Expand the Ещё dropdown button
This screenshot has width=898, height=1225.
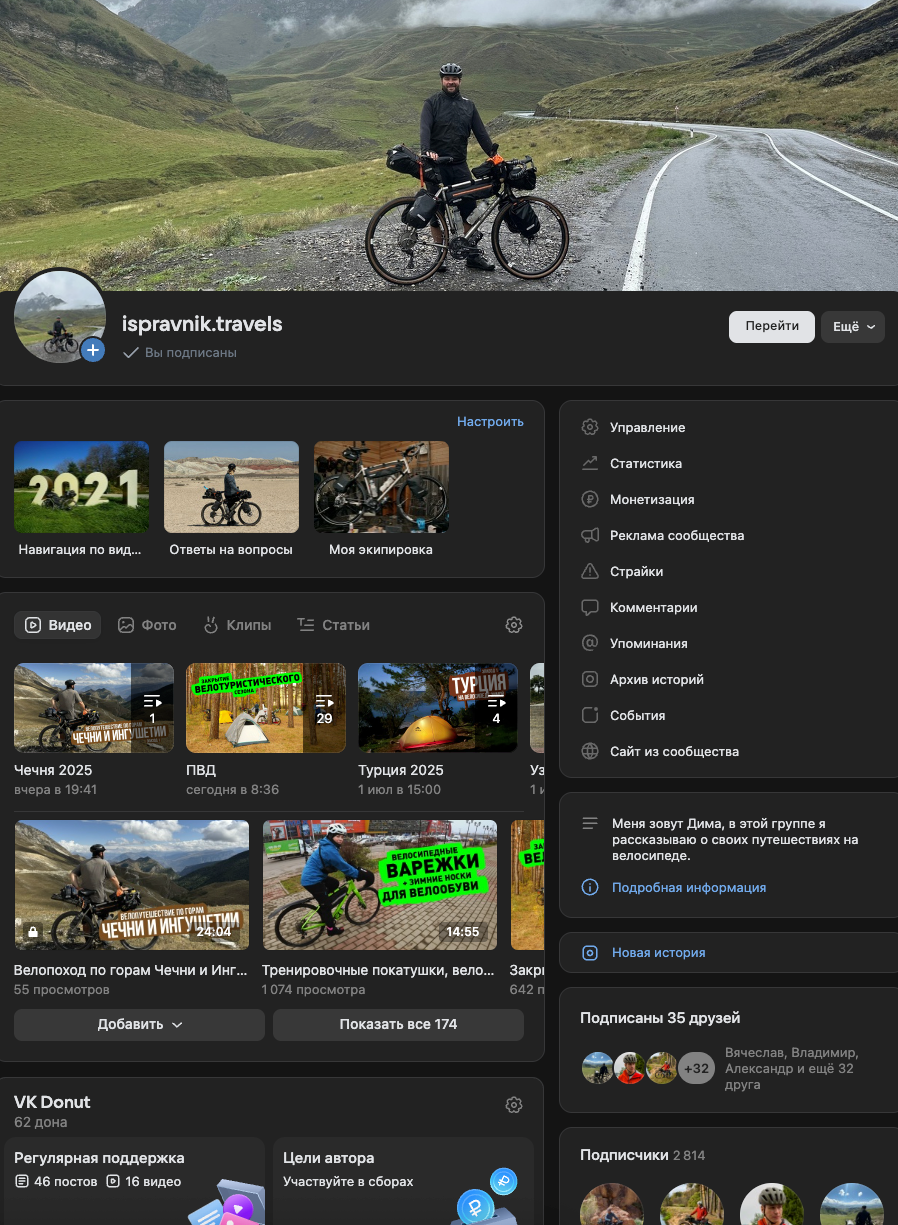853,327
